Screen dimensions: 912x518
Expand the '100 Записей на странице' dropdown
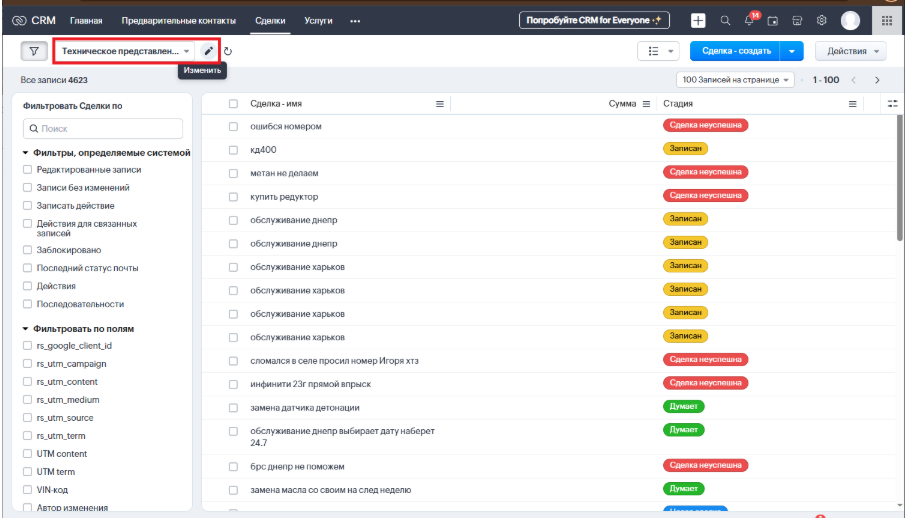[736, 80]
